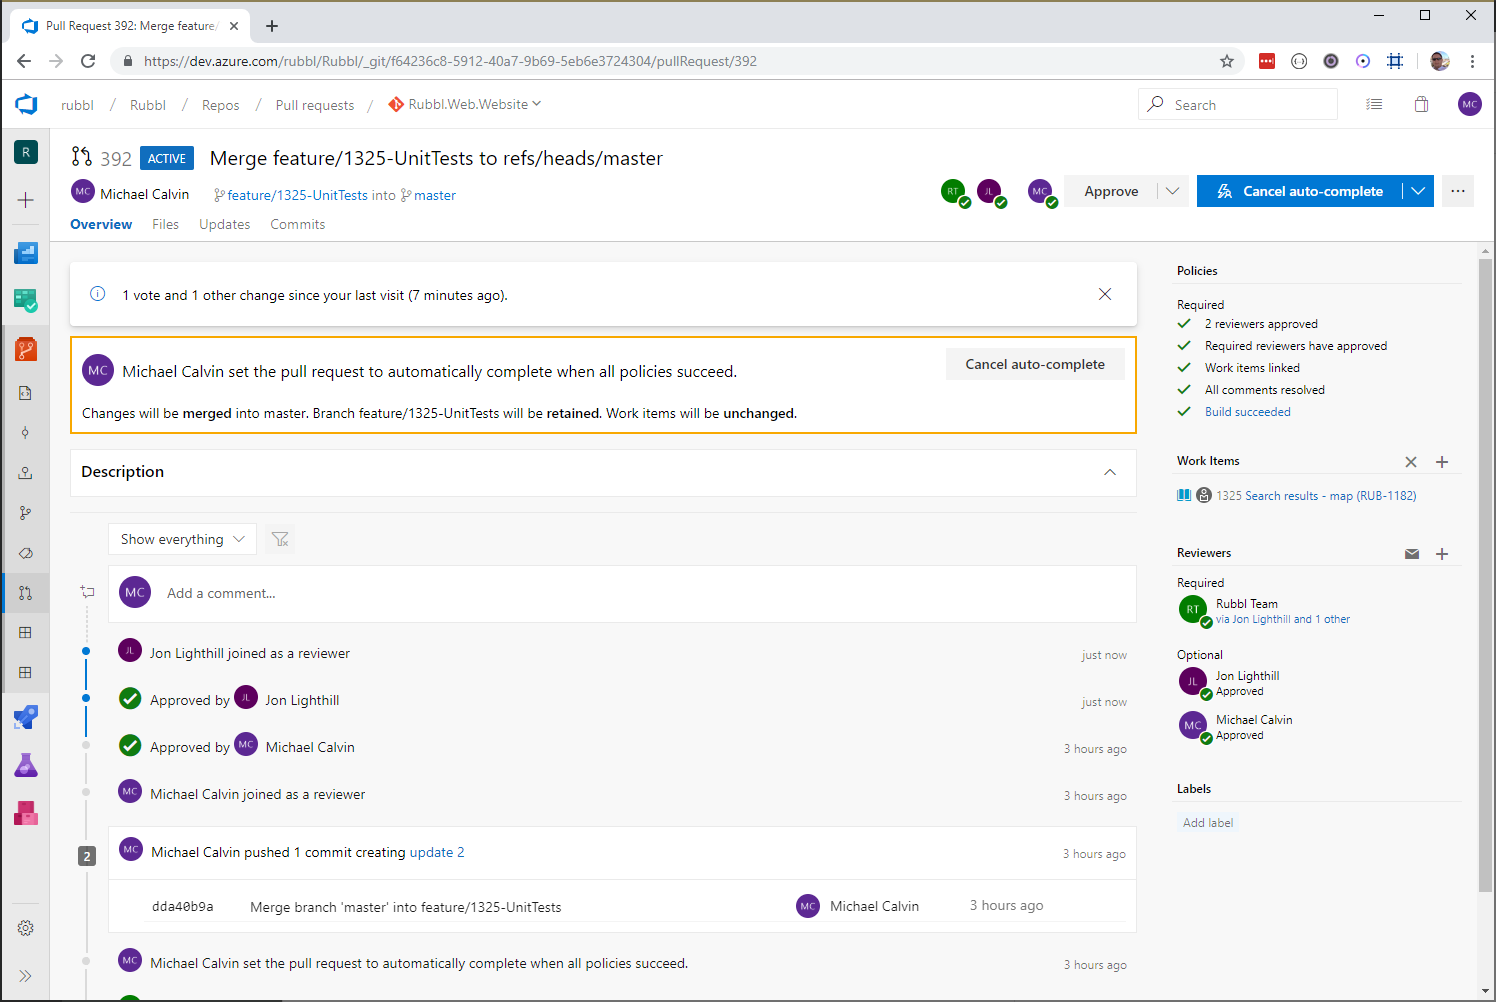Bookmark page with star icon

pos(1227,61)
